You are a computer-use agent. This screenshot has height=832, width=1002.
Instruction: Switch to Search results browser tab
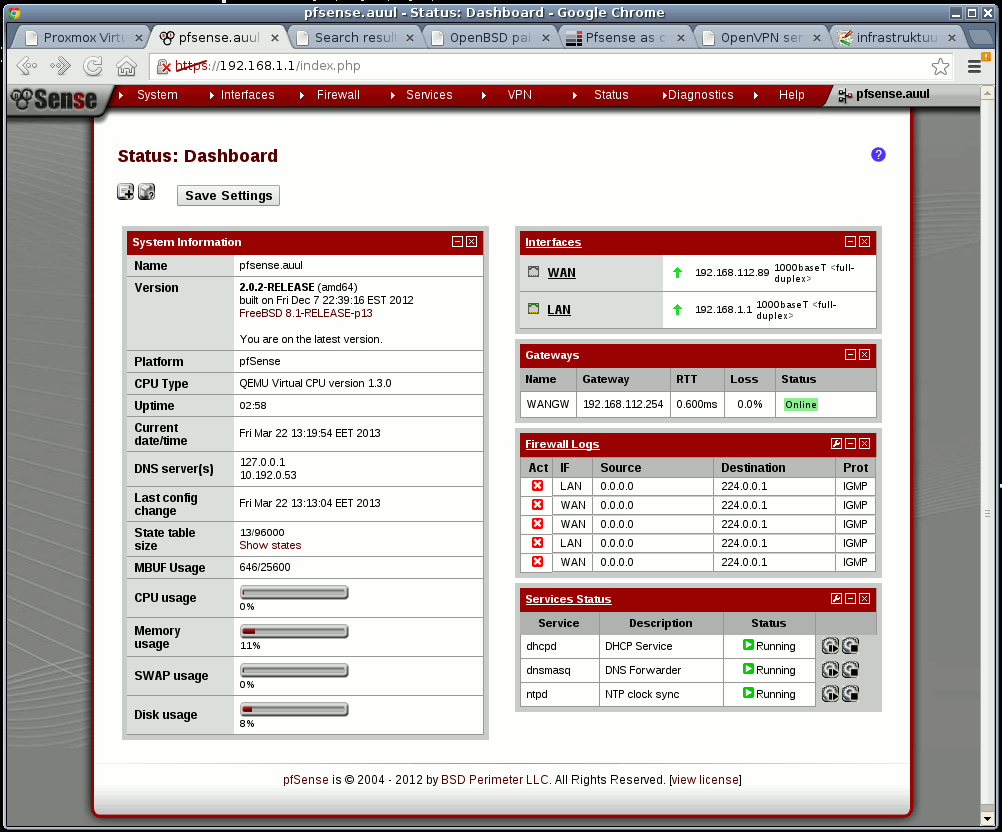(x=355, y=38)
